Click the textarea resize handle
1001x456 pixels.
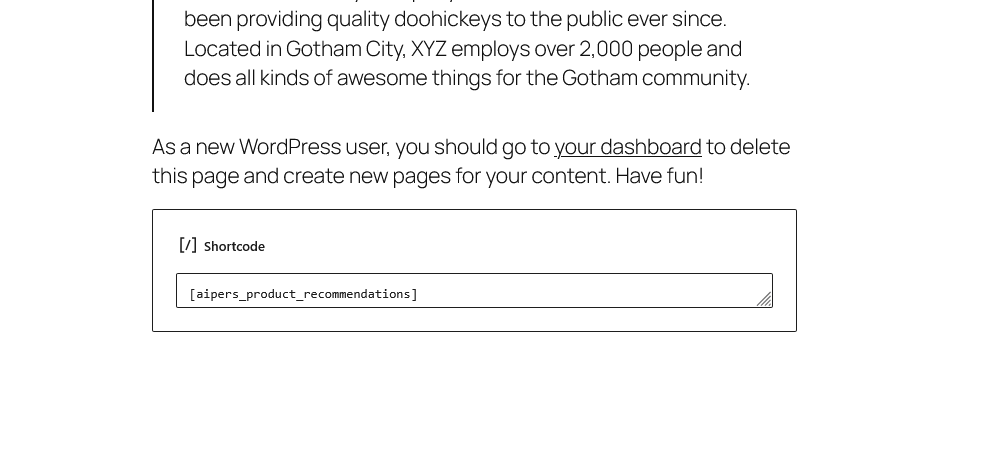click(764, 299)
